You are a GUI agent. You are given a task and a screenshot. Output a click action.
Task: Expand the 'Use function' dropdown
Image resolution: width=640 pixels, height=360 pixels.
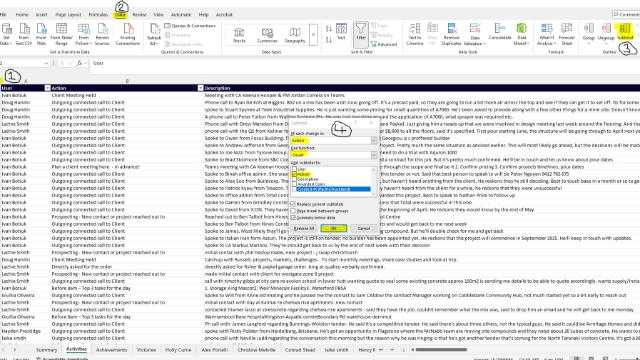373,155
